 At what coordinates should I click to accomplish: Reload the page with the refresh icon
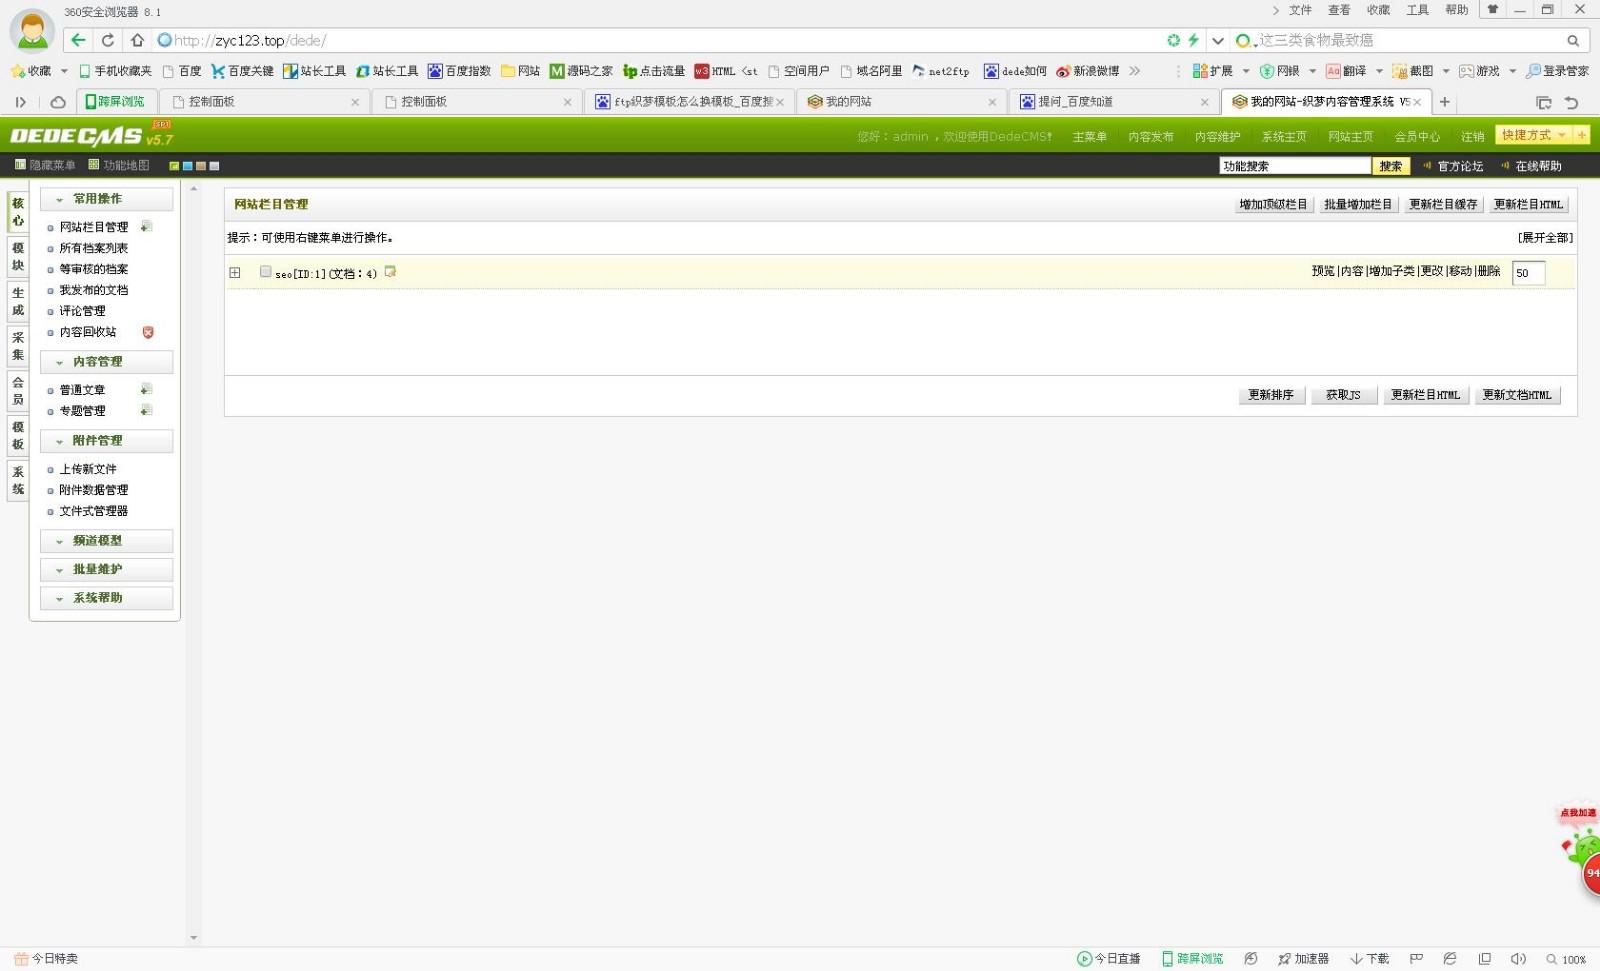(x=108, y=40)
